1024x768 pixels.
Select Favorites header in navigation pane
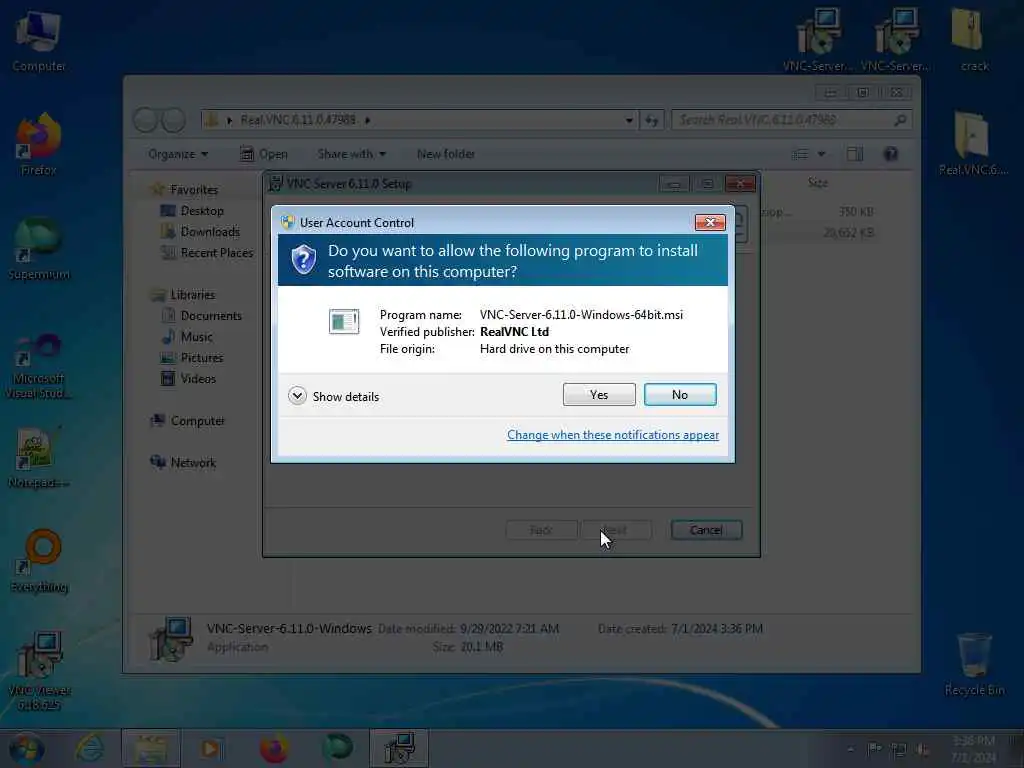tap(193, 189)
